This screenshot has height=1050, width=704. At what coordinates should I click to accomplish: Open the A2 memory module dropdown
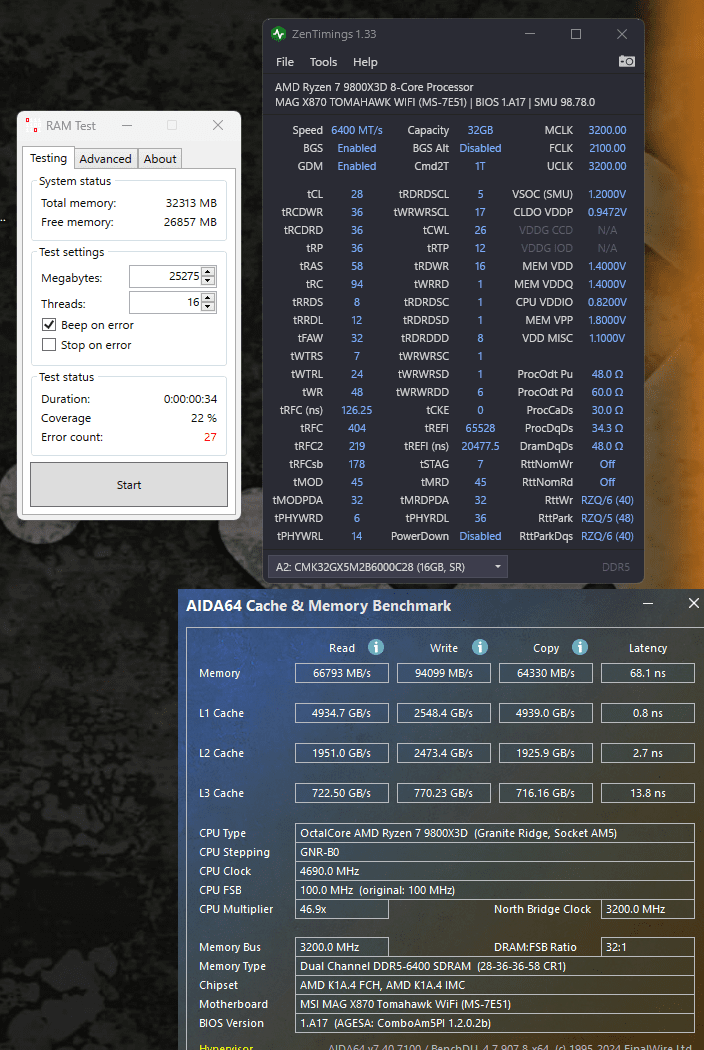click(x=388, y=567)
